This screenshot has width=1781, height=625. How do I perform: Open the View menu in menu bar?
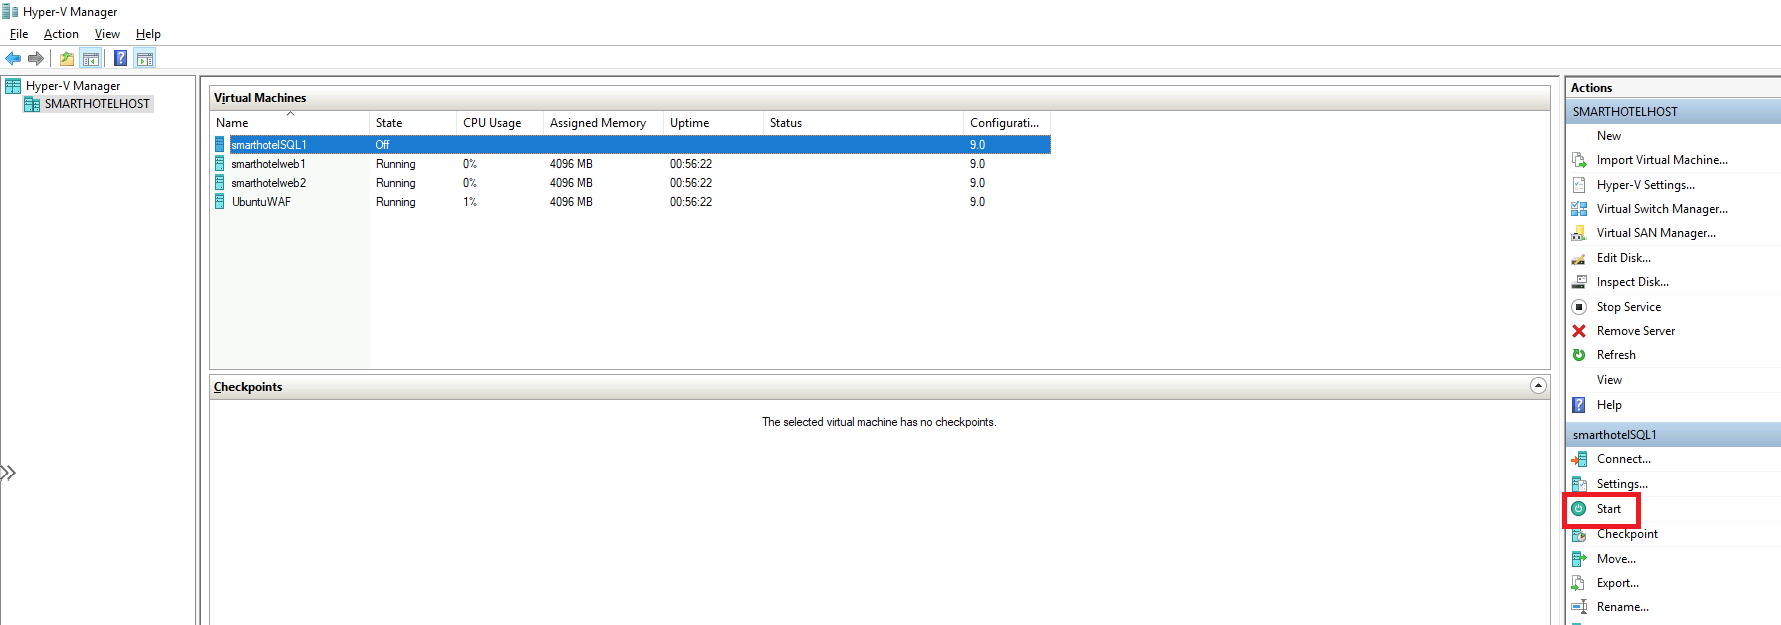(x=107, y=34)
